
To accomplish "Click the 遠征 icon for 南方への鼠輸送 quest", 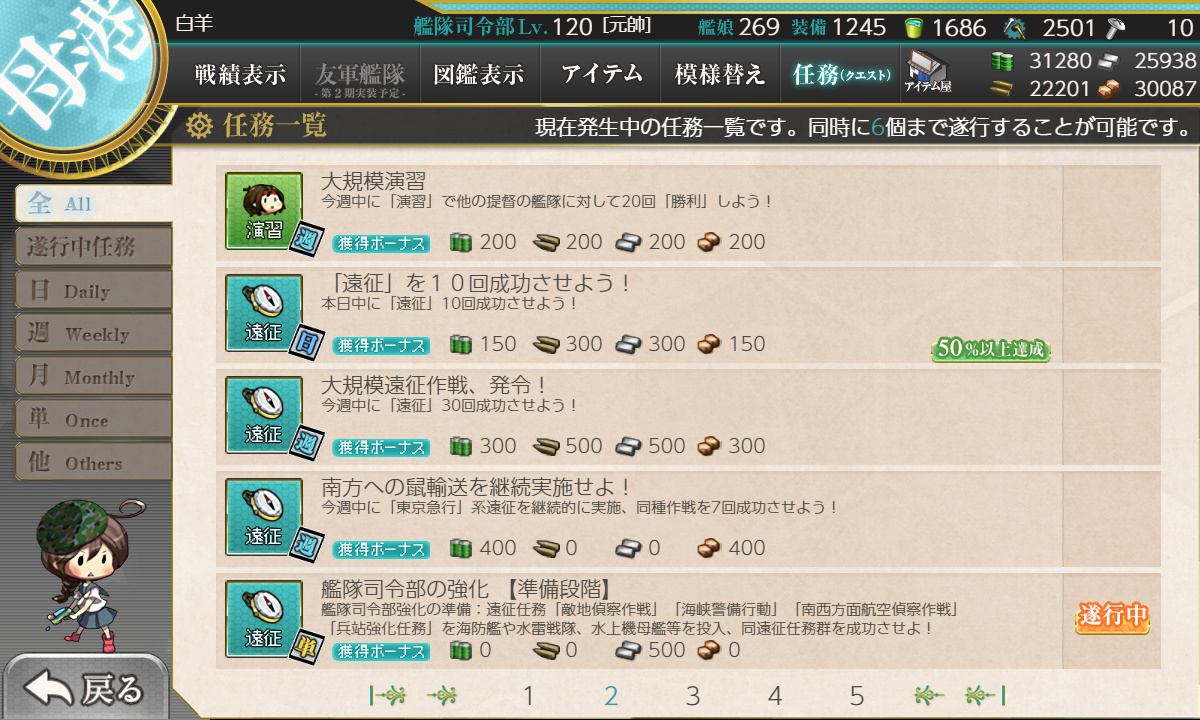I will point(264,517).
